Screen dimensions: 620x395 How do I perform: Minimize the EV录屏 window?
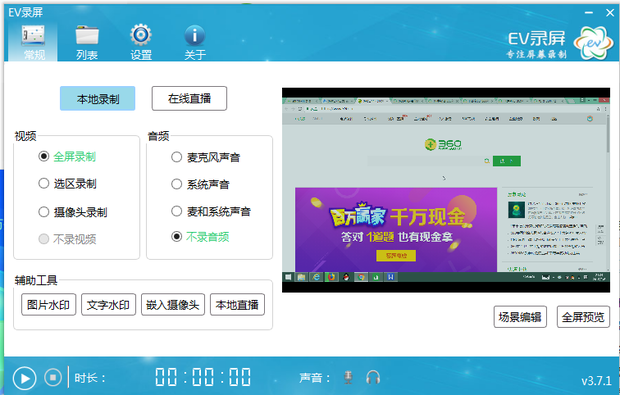[589, 13]
